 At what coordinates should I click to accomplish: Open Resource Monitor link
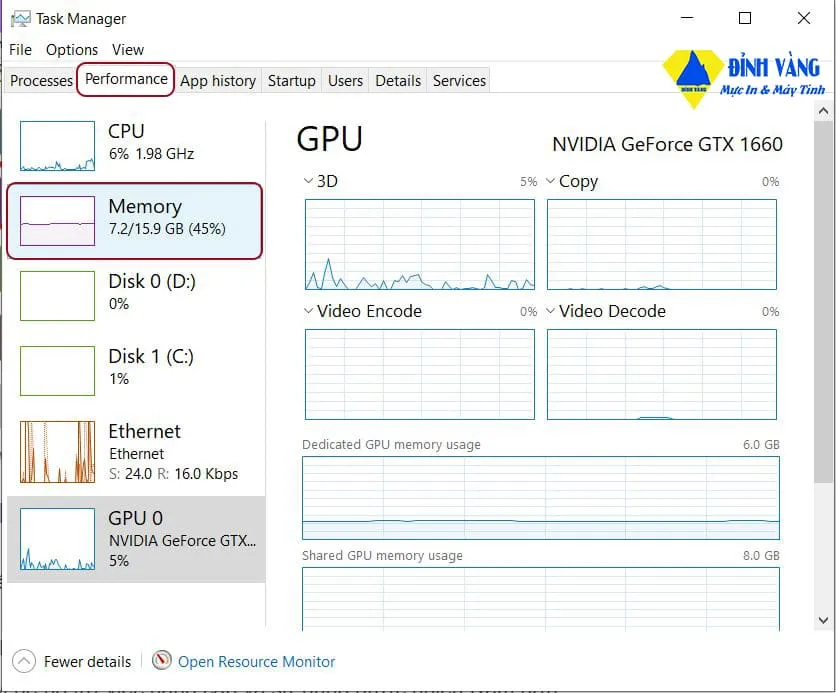click(x=256, y=661)
